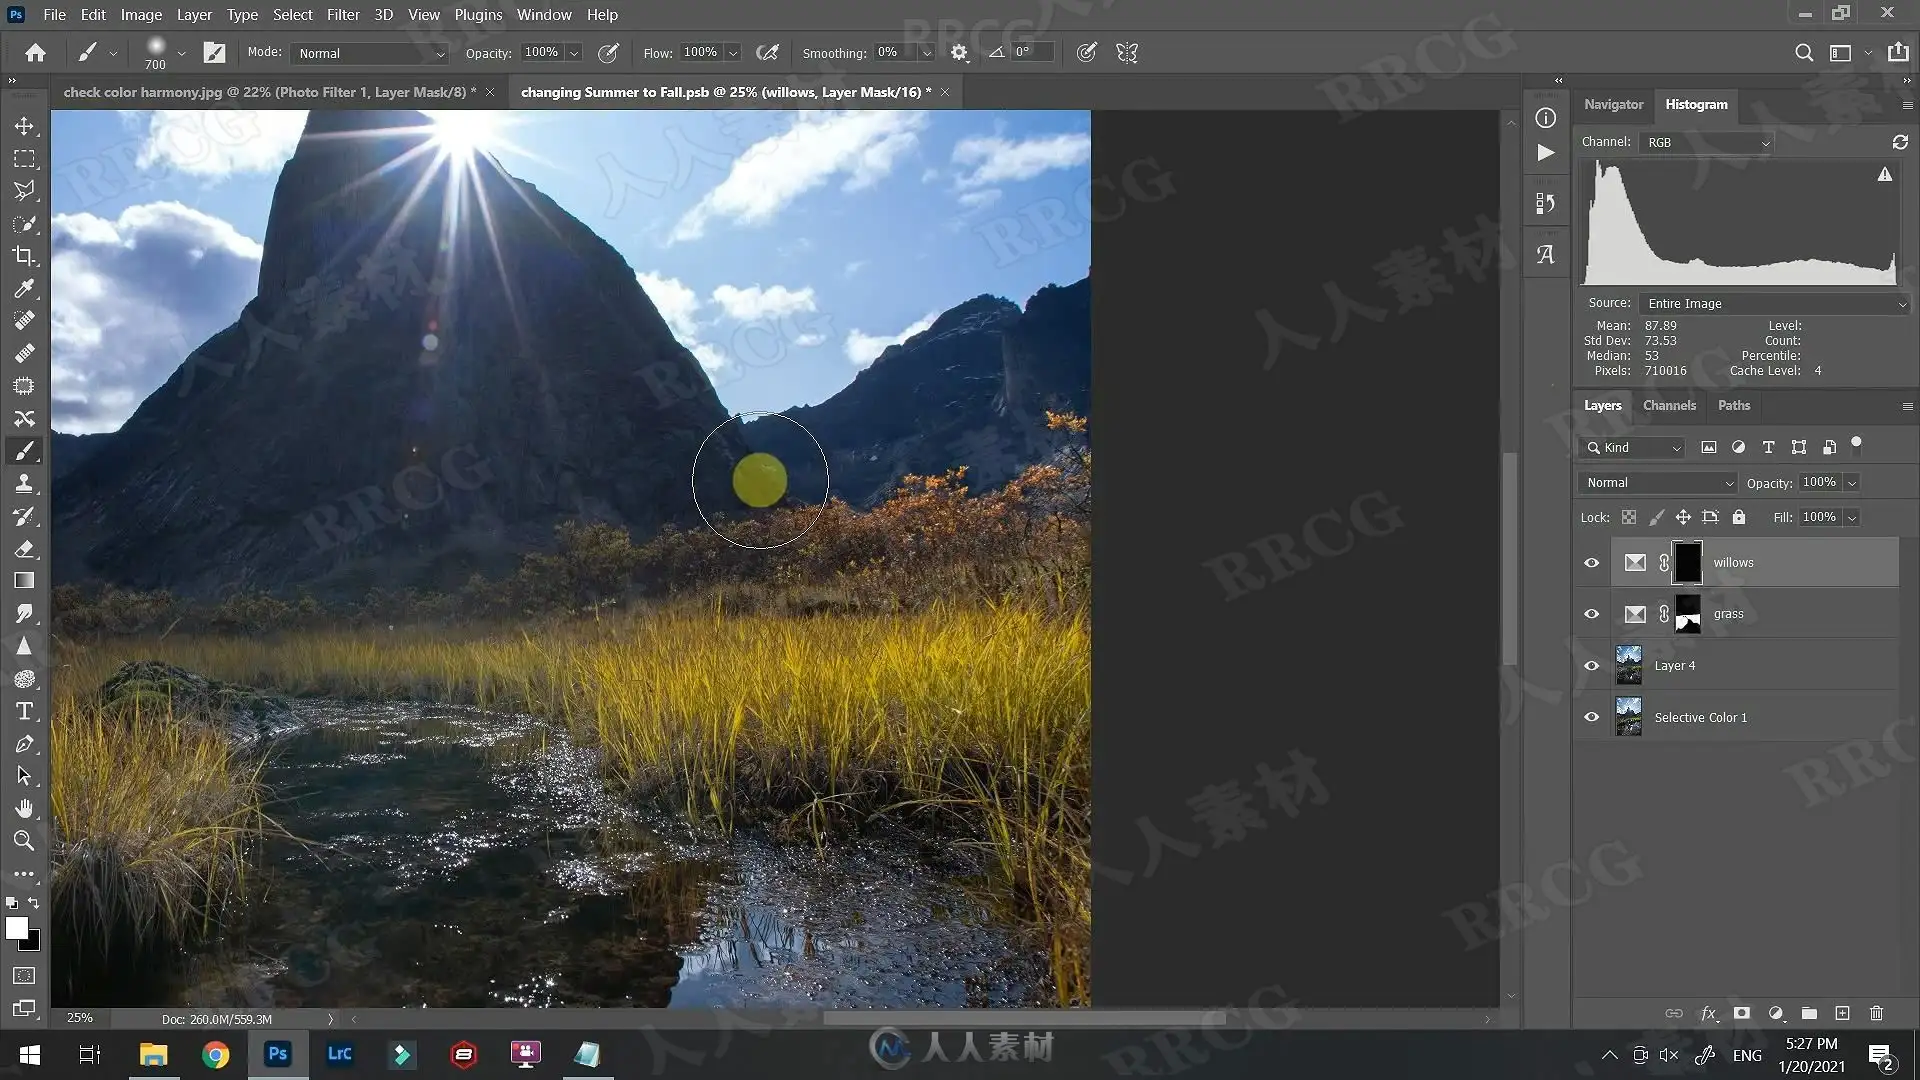The height and width of the screenshot is (1080, 1920).
Task: Click the foreground color swatch
Action: tap(17, 928)
